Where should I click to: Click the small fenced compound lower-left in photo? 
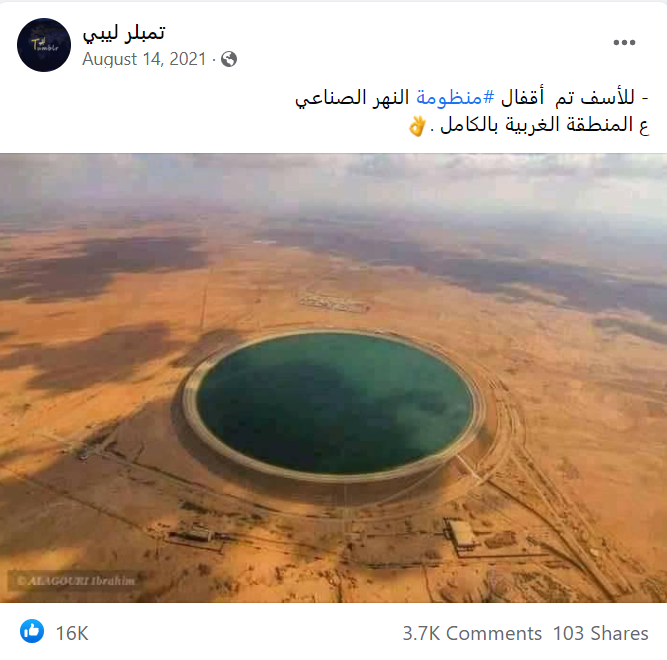195,537
